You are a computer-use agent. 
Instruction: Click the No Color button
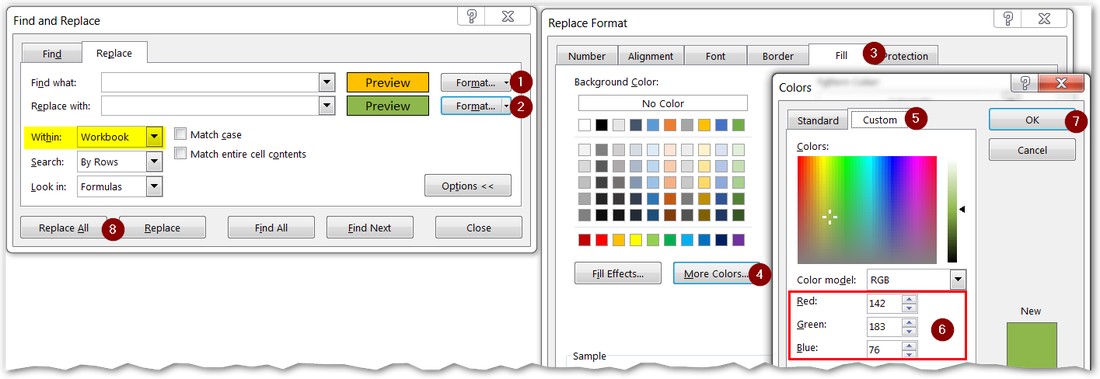[663, 103]
